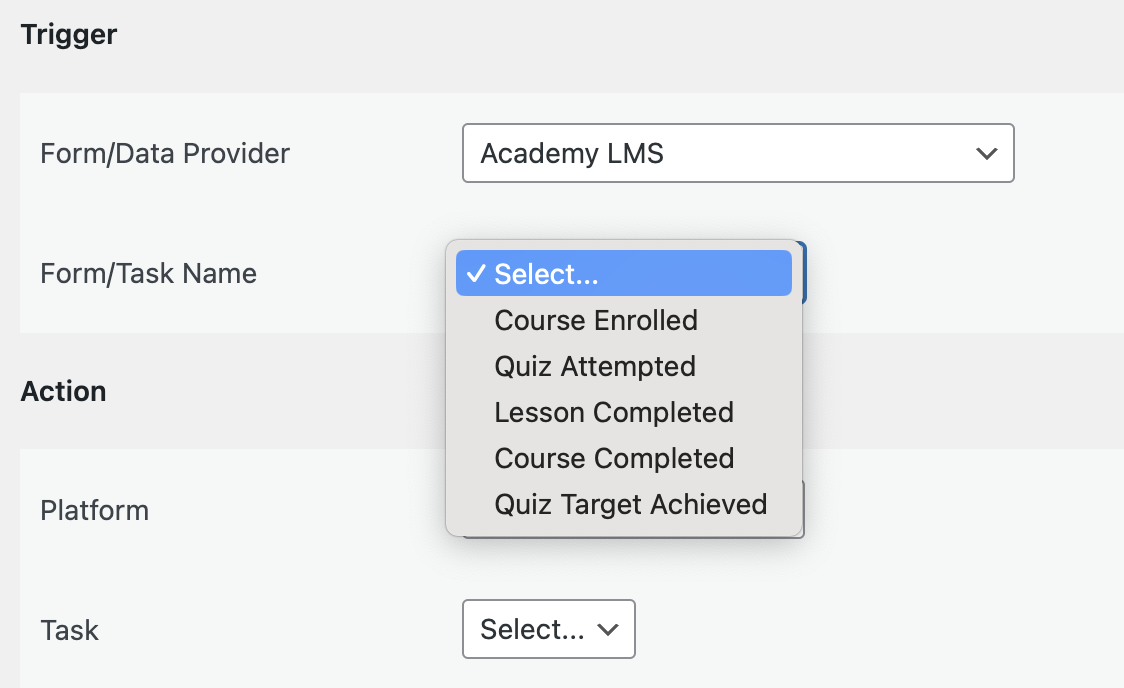Choose 'Lesson Completed' as the trigger task
The width and height of the screenshot is (1124, 688).
click(x=613, y=412)
